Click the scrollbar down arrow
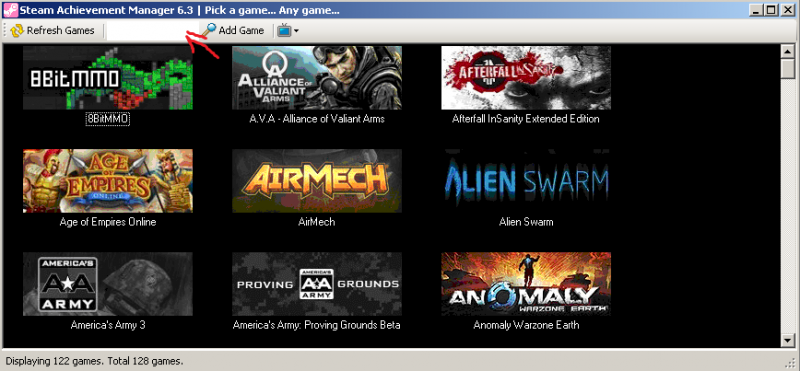 [788, 340]
